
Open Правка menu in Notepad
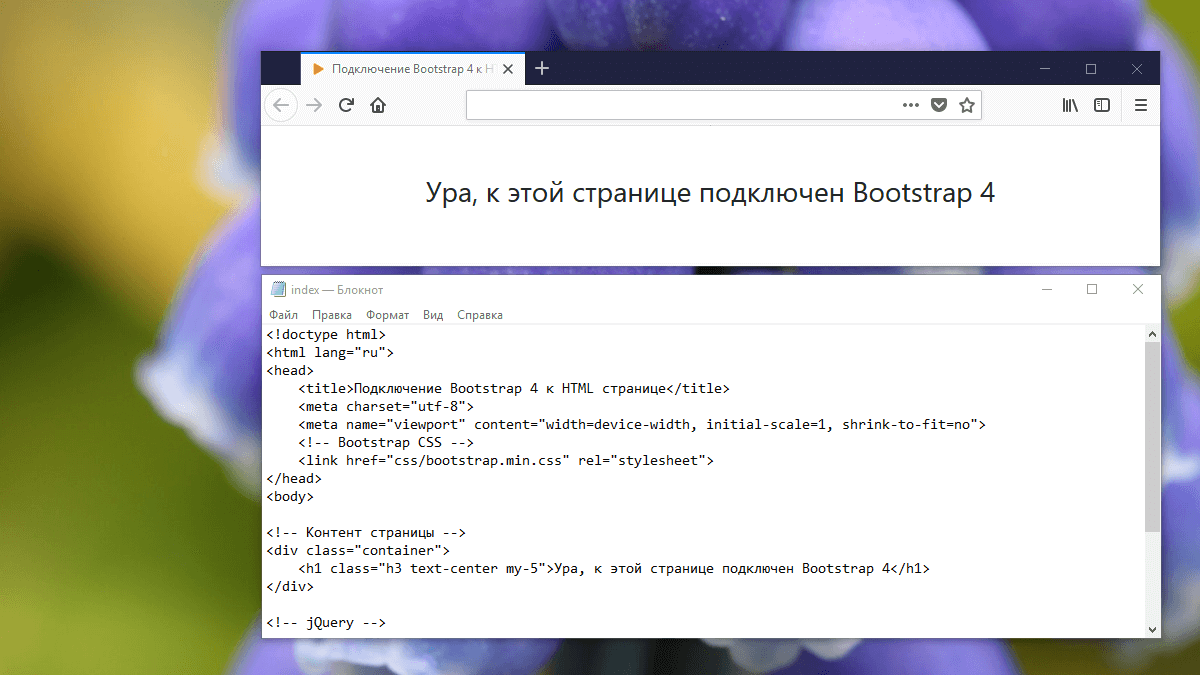pyautogui.click(x=332, y=315)
